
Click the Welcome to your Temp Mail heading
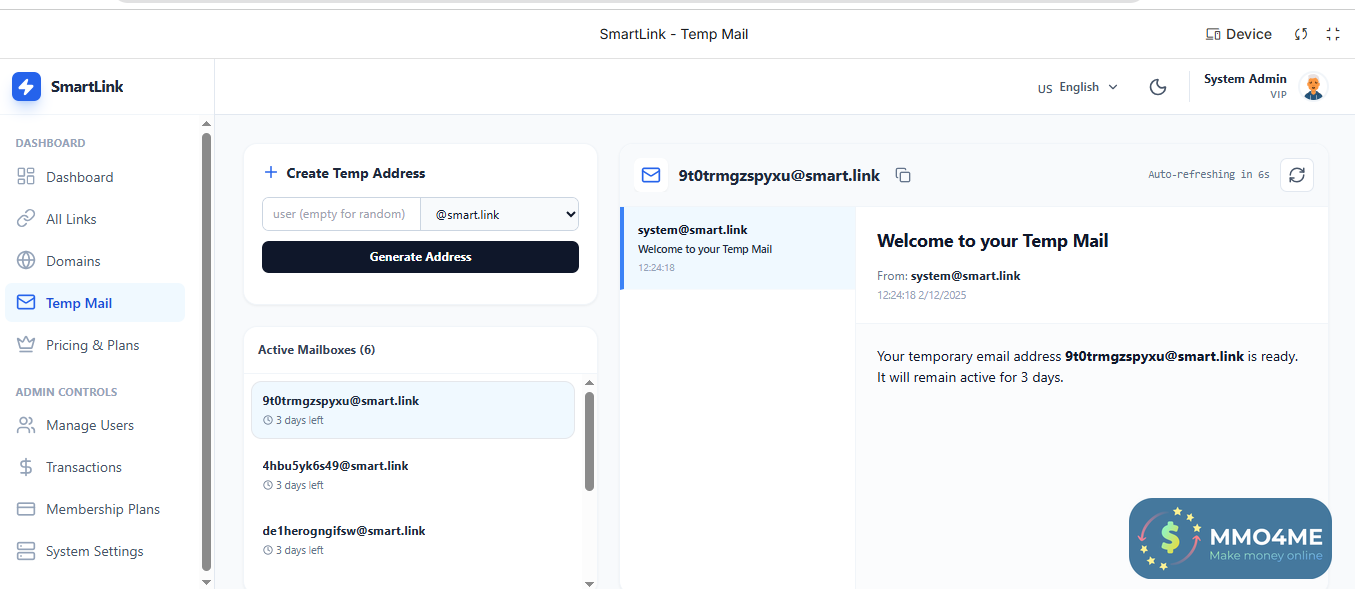click(992, 241)
